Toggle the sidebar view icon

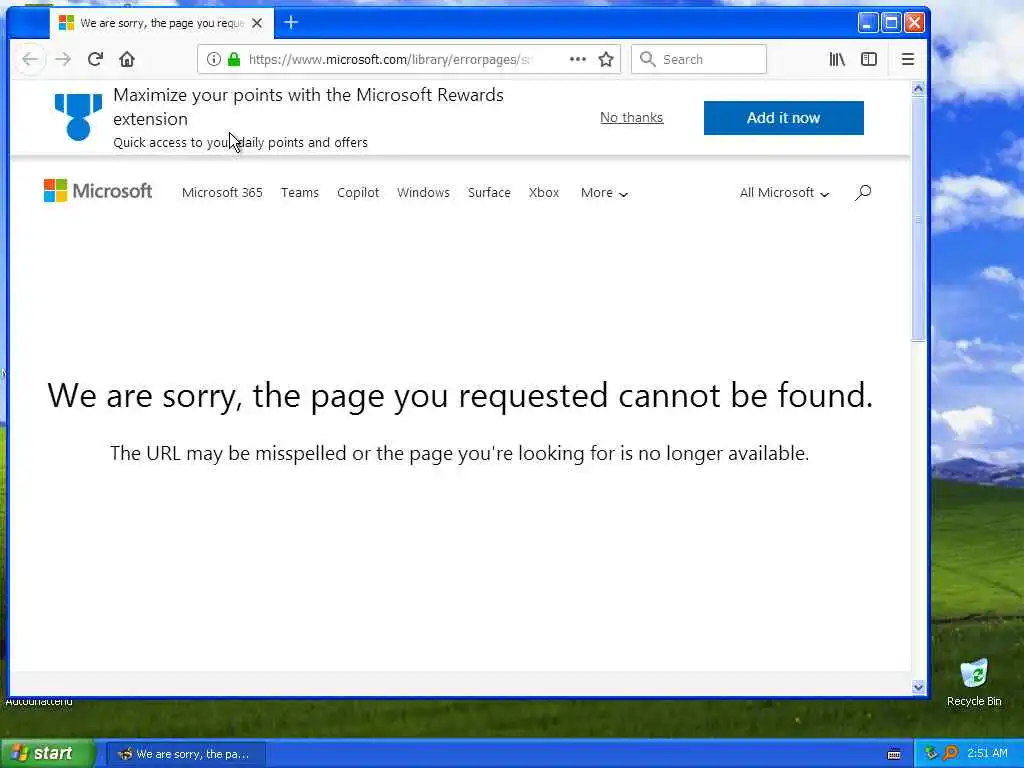(x=869, y=59)
